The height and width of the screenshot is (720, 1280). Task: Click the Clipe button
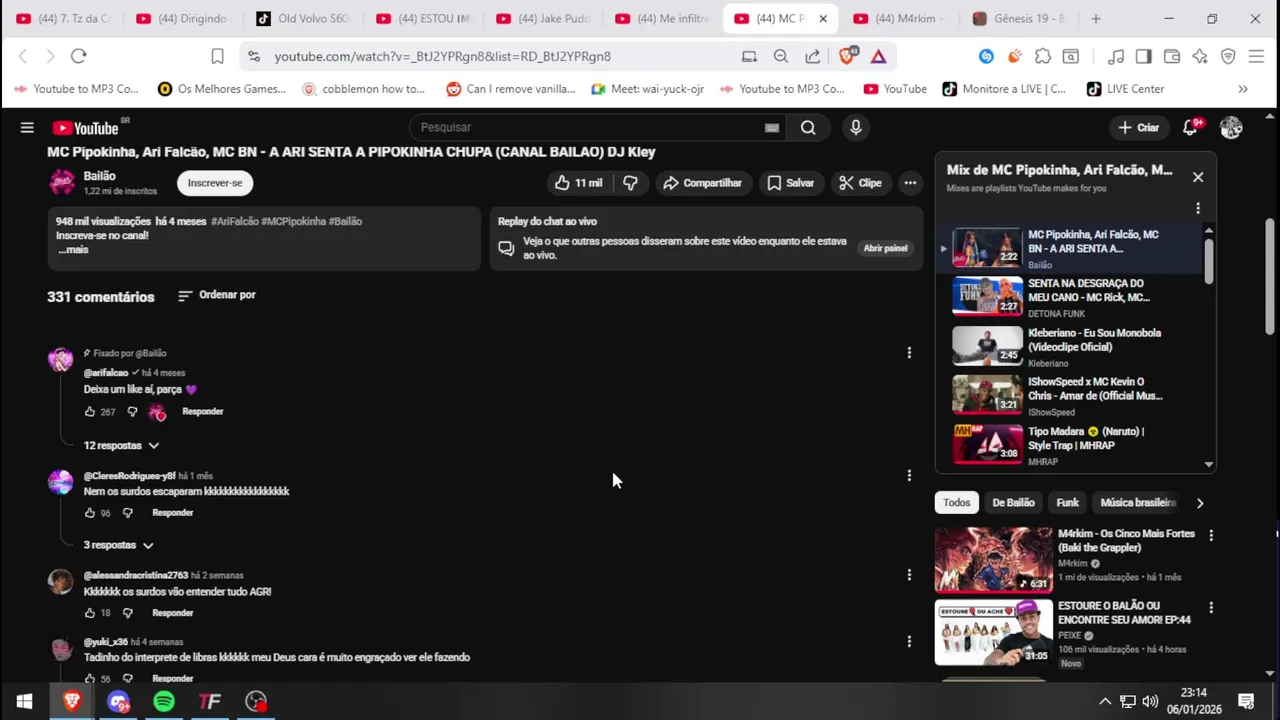pyautogui.click(x=860, y=183)
